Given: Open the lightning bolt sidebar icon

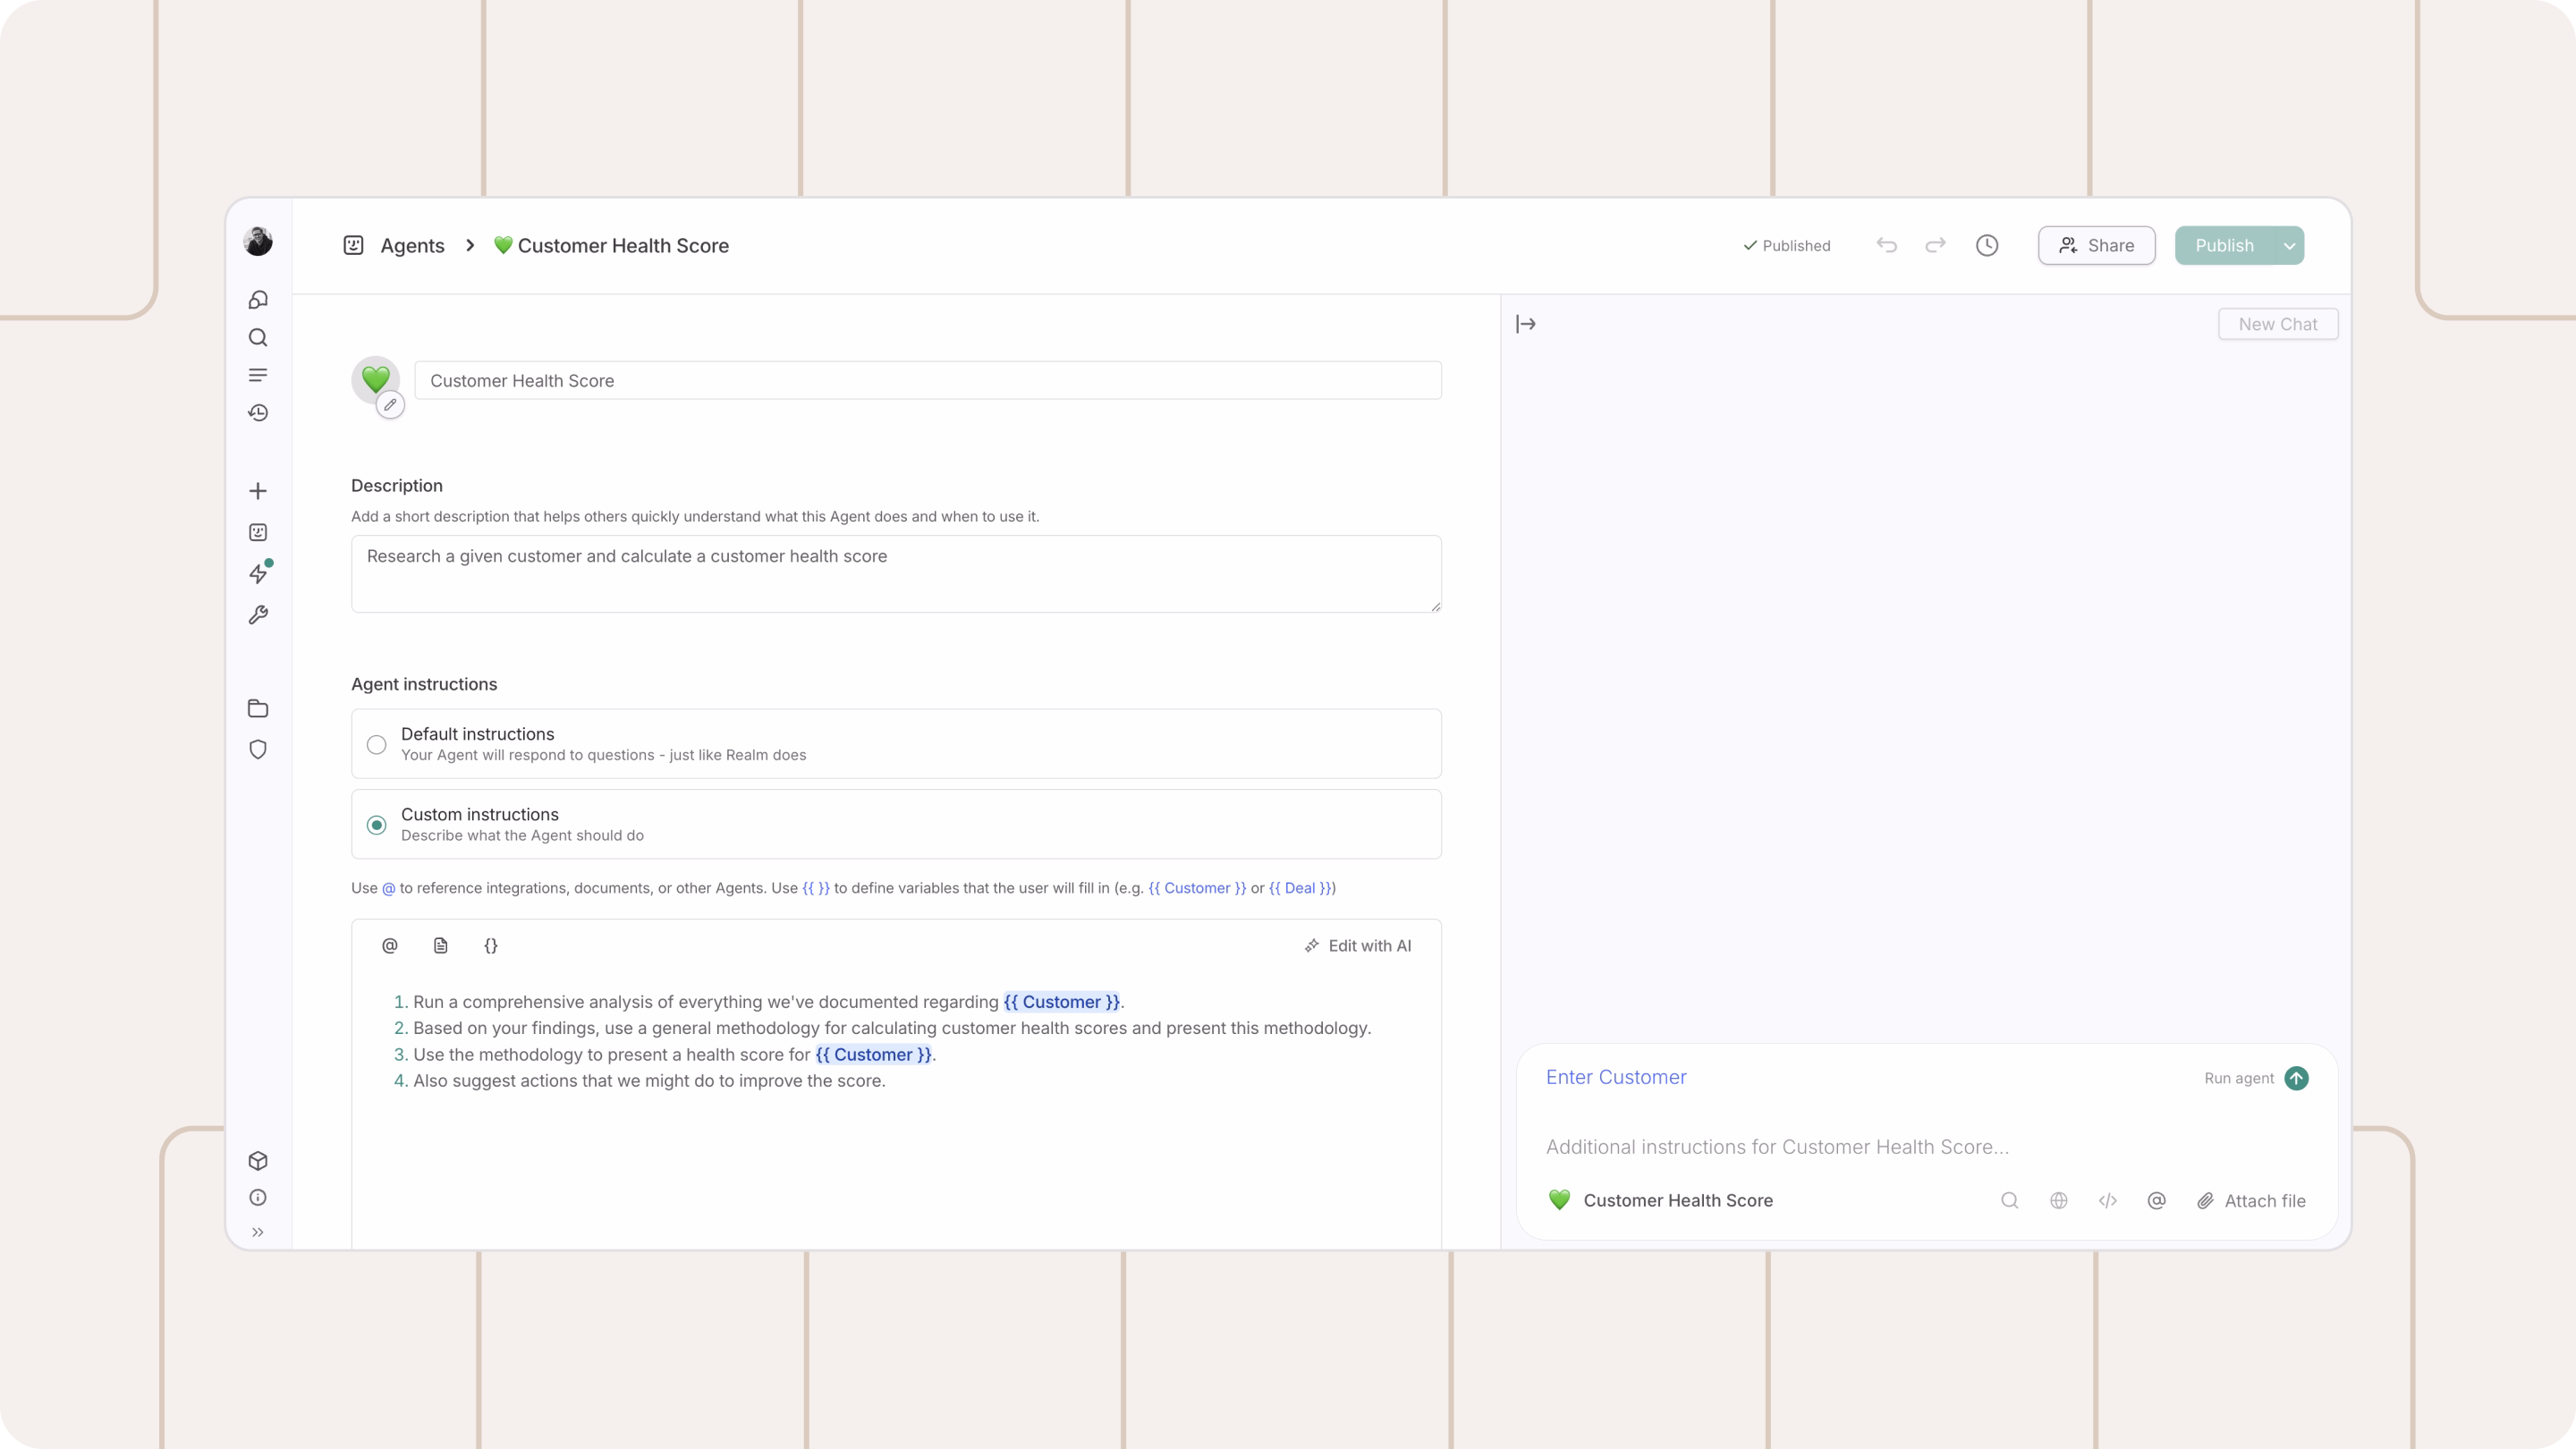Looking at the screenshot, I should point(258,573).
